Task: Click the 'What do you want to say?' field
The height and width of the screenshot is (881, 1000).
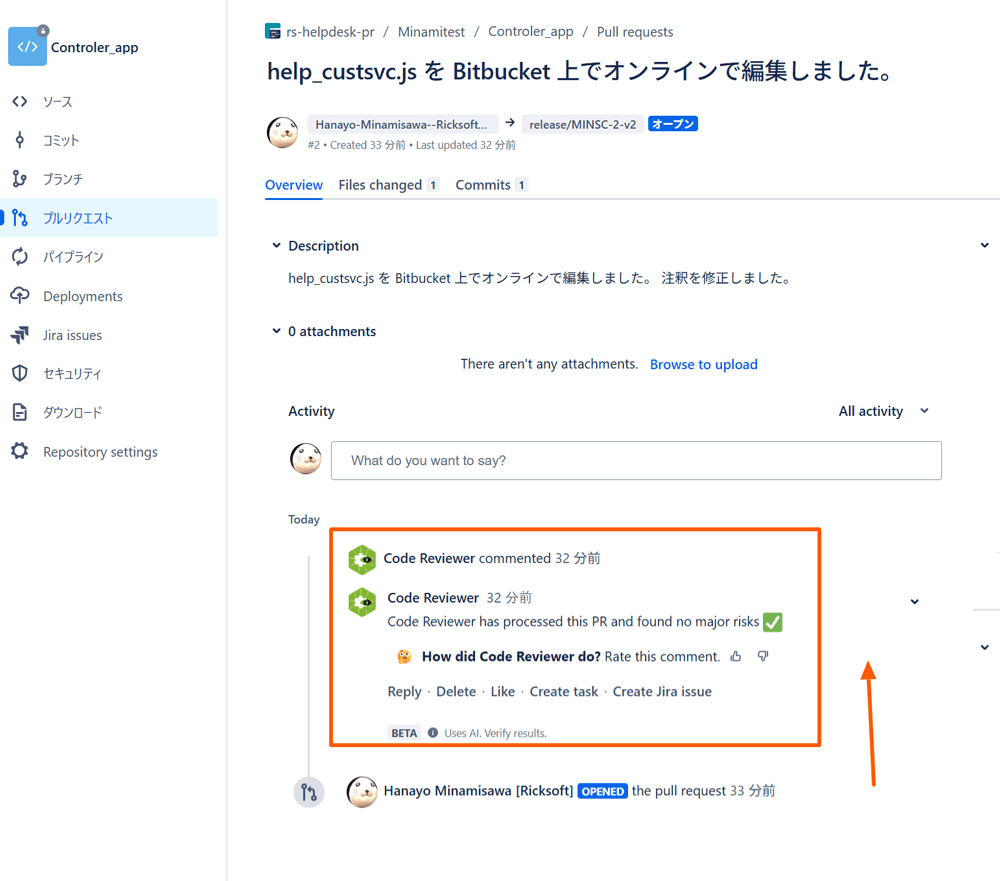Action: [636, 461]
